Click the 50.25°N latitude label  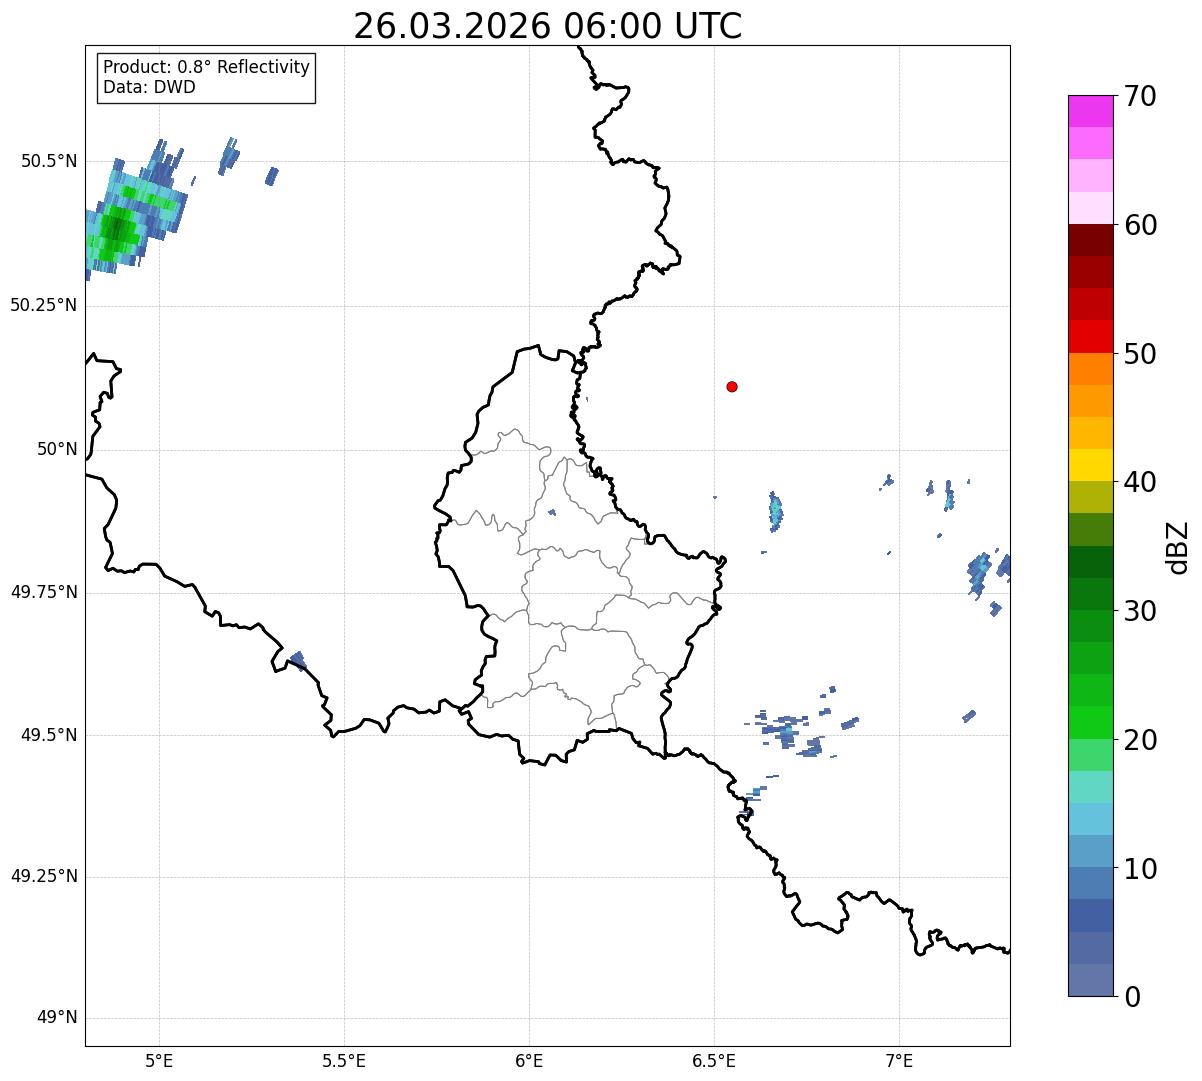click(44, 305)
